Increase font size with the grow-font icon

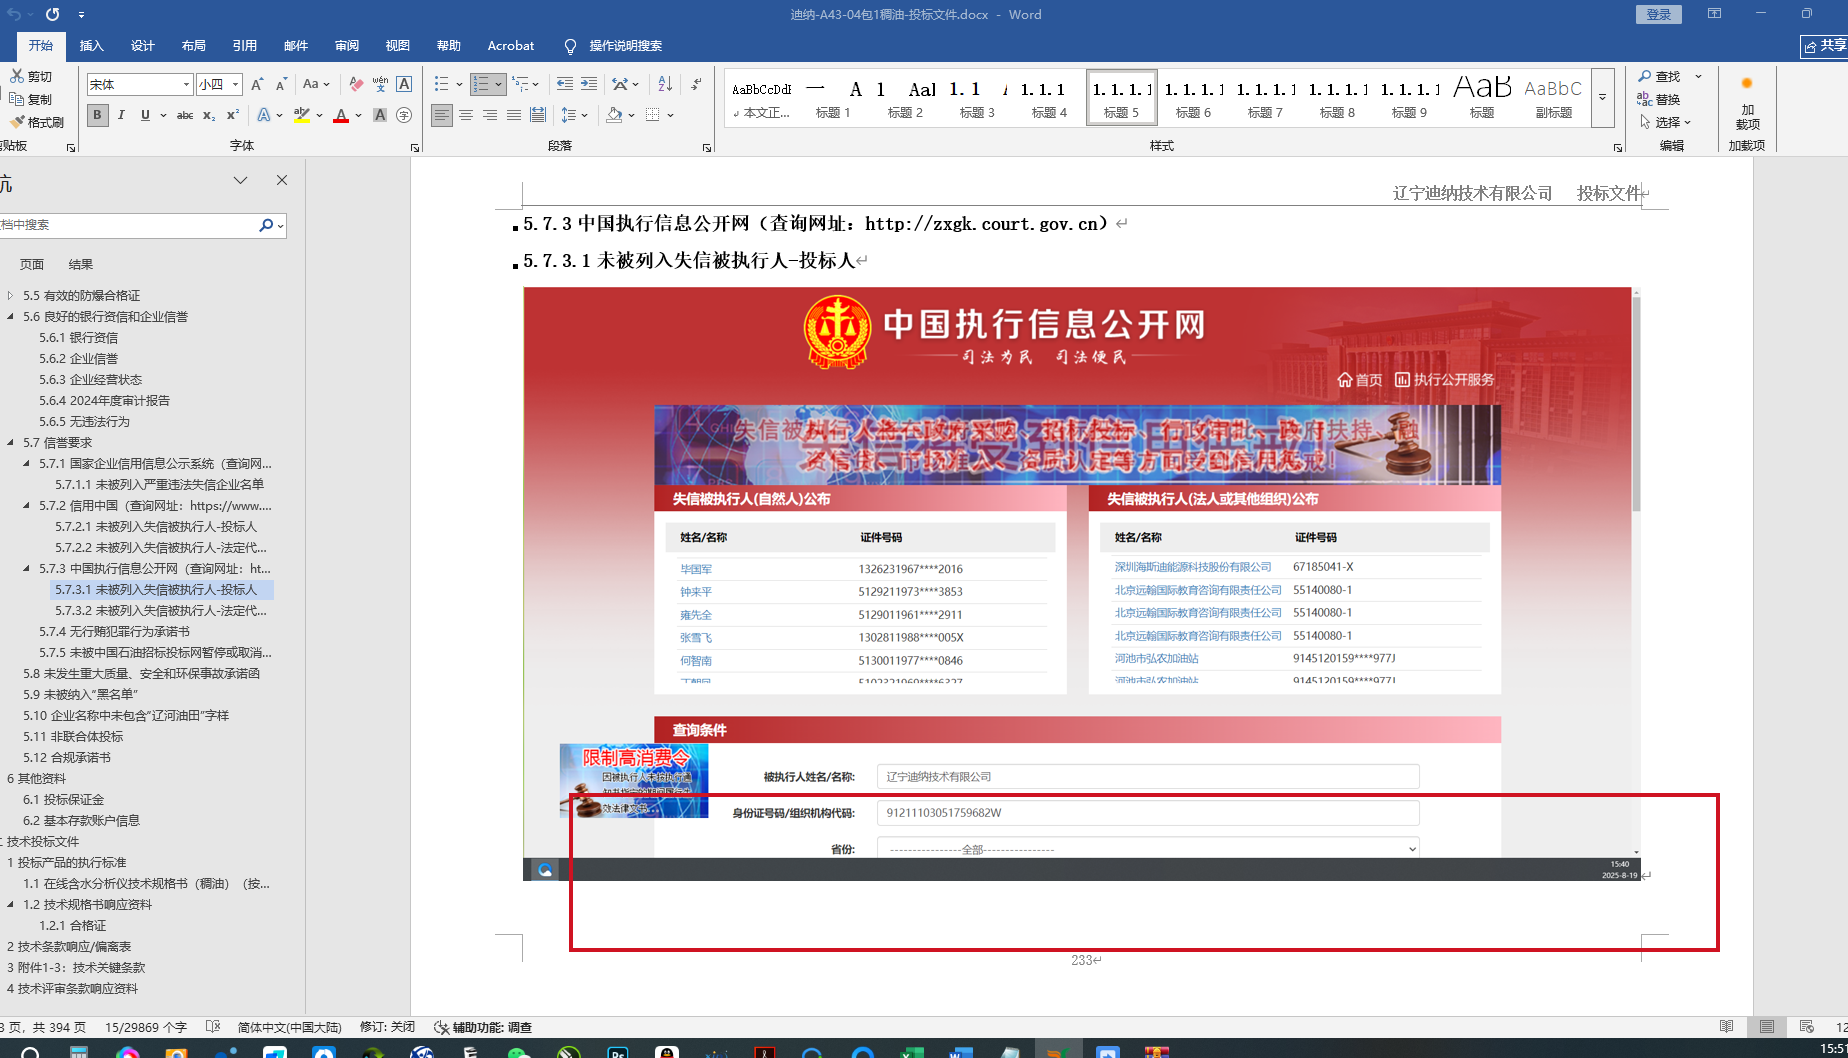[x=257, y=85]
